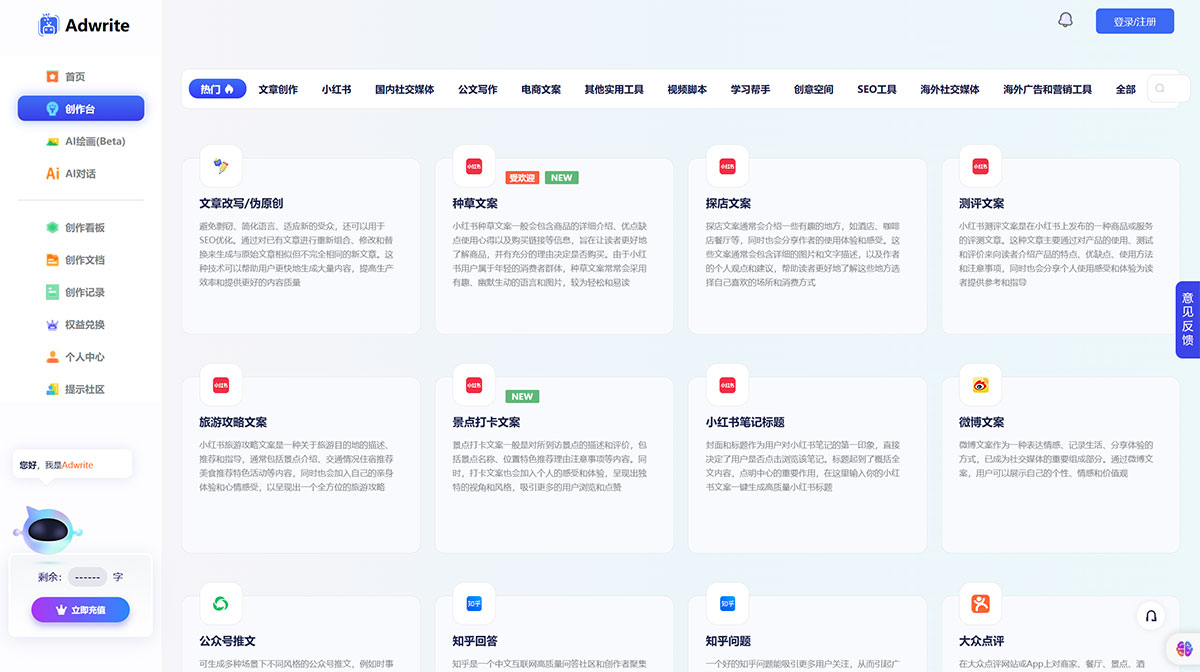Open the AI对话 chat tool
The height and width of the screenshot is (672, 1200).
pos(81,173)
